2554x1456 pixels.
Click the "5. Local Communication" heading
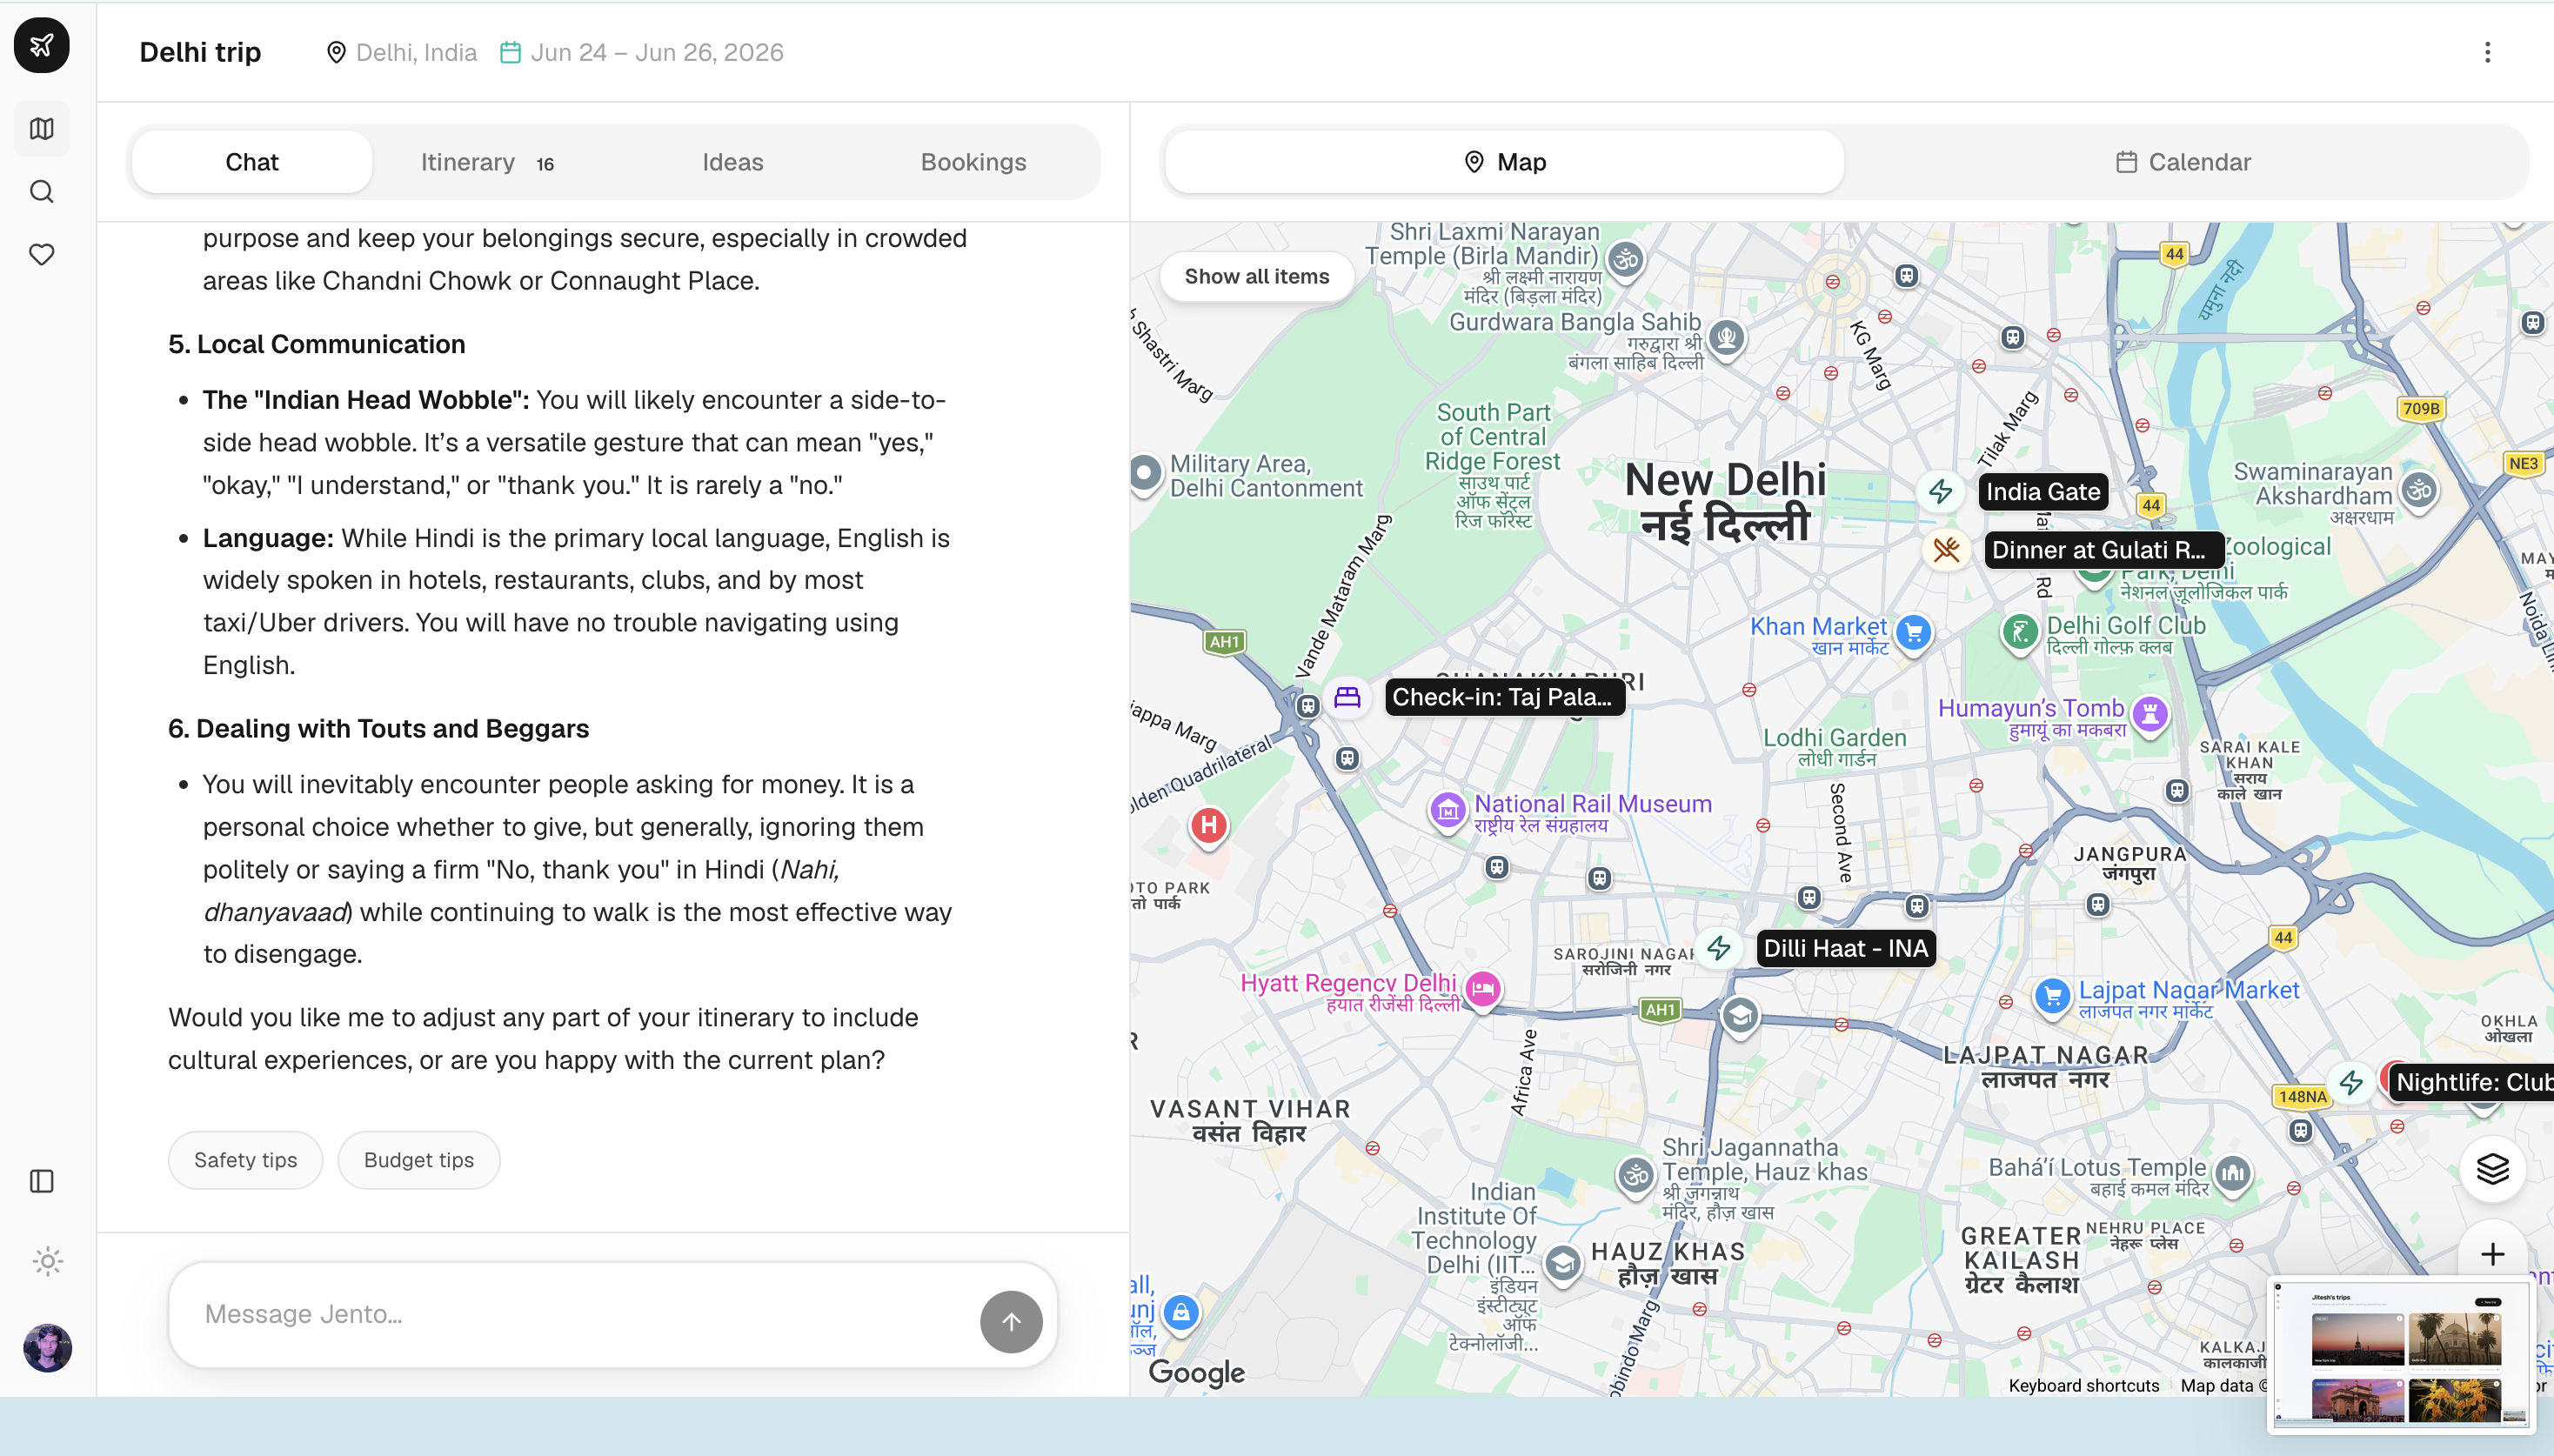[316, 344]
